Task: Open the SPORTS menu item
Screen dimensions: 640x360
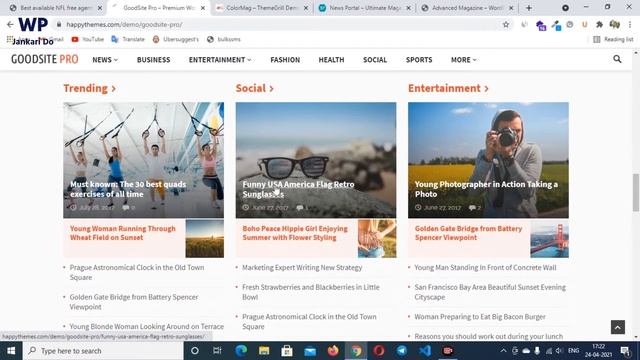Action: click(419, 60)
